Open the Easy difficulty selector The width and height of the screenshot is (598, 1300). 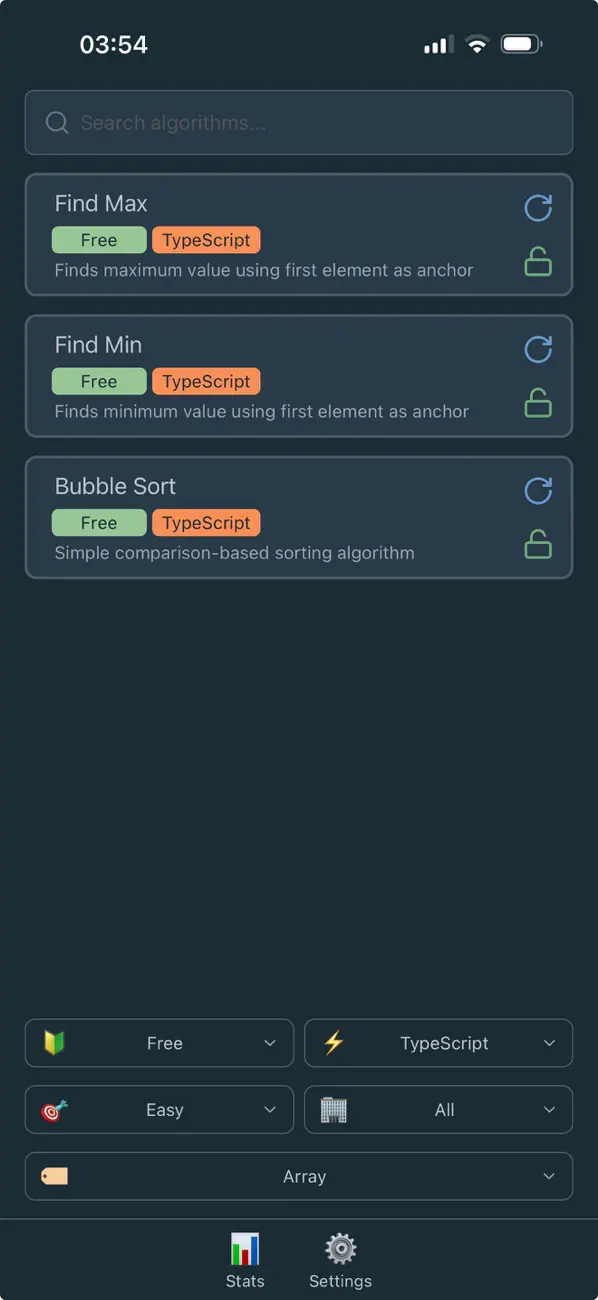click(x=159, y=1109)
